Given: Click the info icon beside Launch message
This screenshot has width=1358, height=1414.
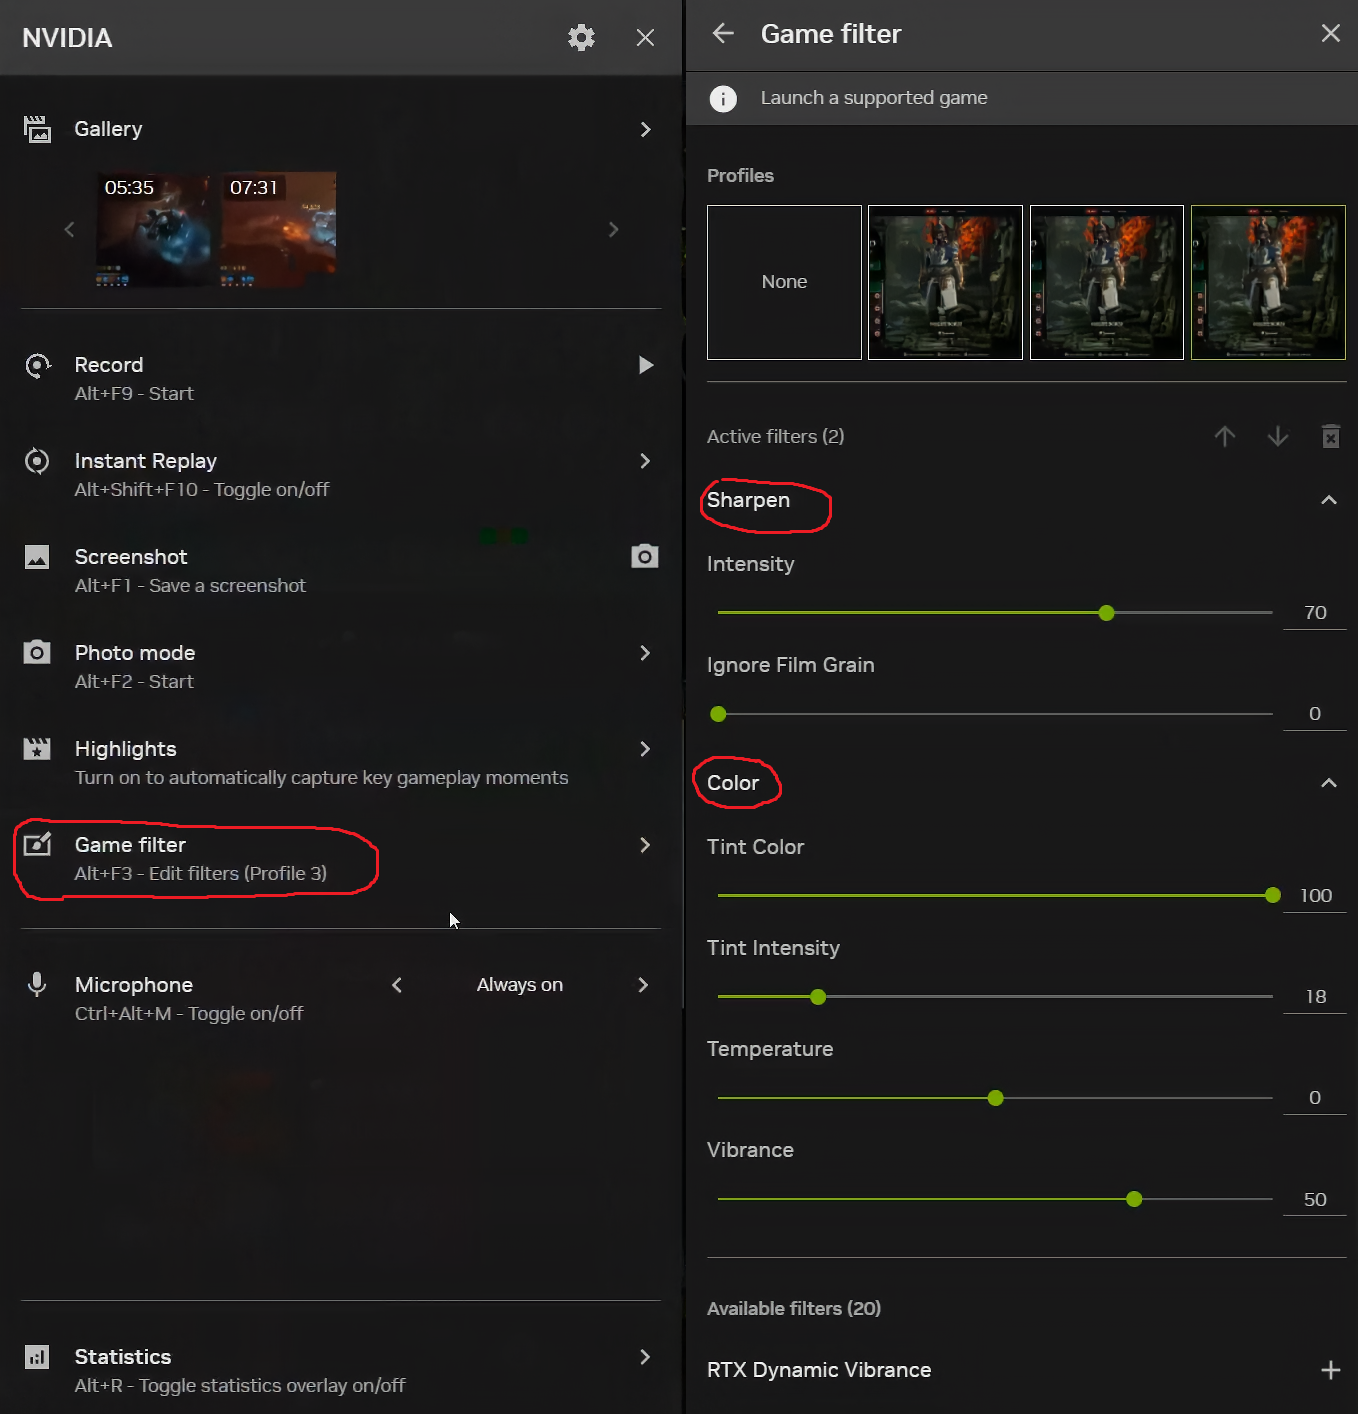Looking at the screenshot, I should 723,98.
